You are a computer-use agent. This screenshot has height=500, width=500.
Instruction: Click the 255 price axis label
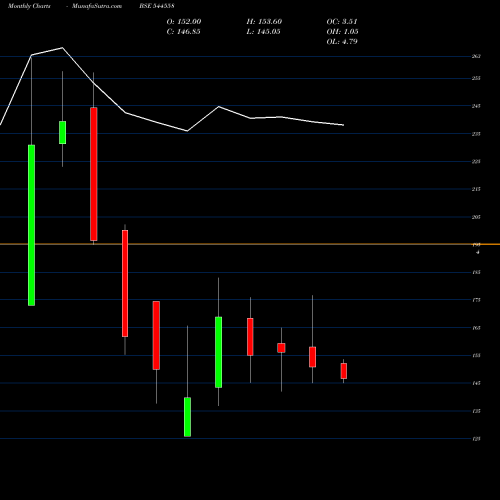pos(476,78)
